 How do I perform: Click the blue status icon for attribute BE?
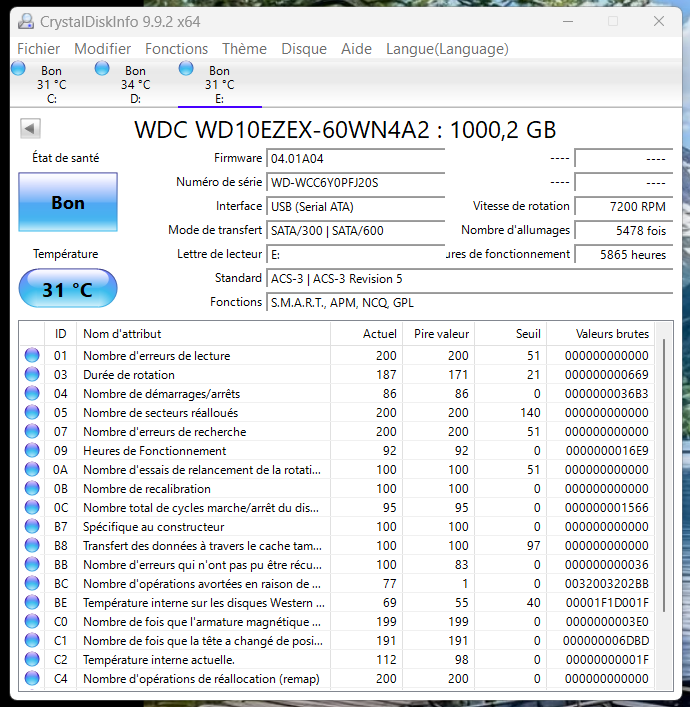tap(32, 602)
